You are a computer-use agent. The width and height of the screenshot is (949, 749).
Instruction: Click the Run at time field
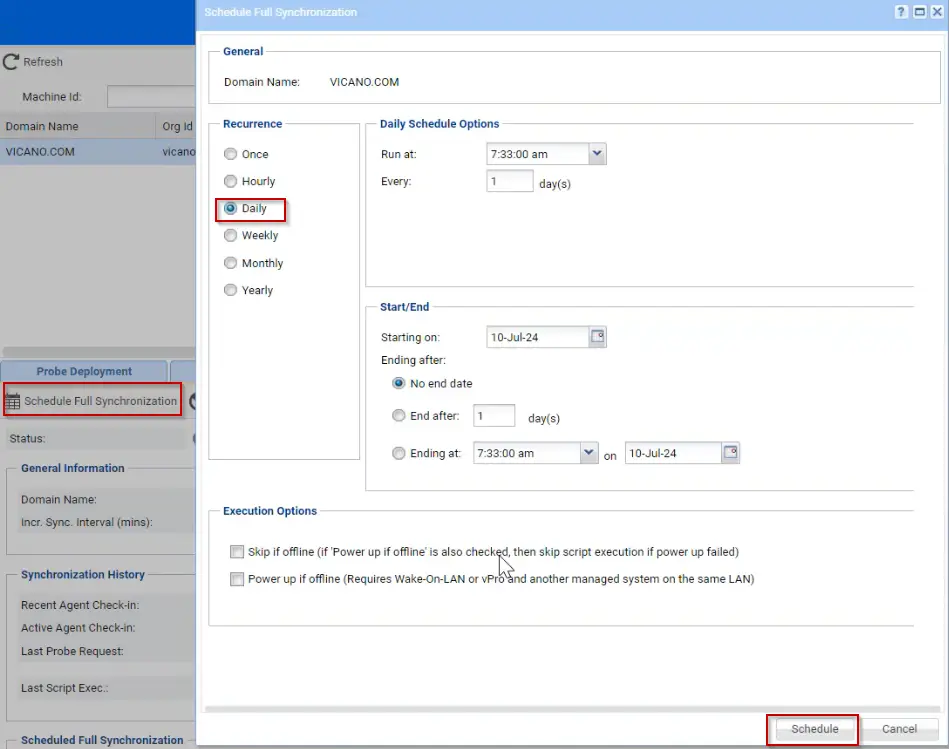pyautogui.click(x=537, y=154)
